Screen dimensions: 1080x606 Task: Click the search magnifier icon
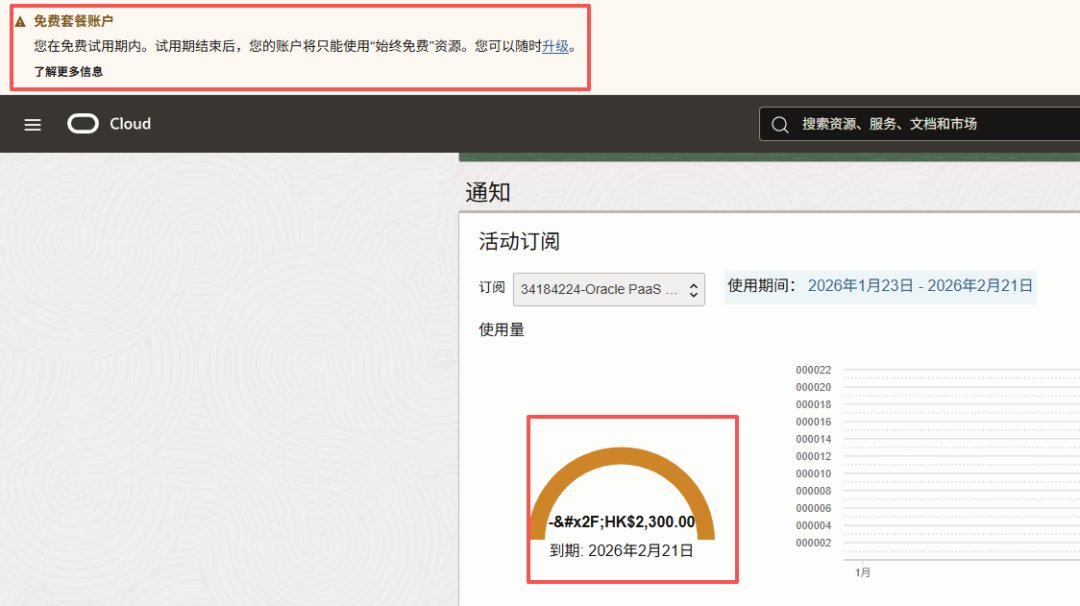[x=780, y=125]
